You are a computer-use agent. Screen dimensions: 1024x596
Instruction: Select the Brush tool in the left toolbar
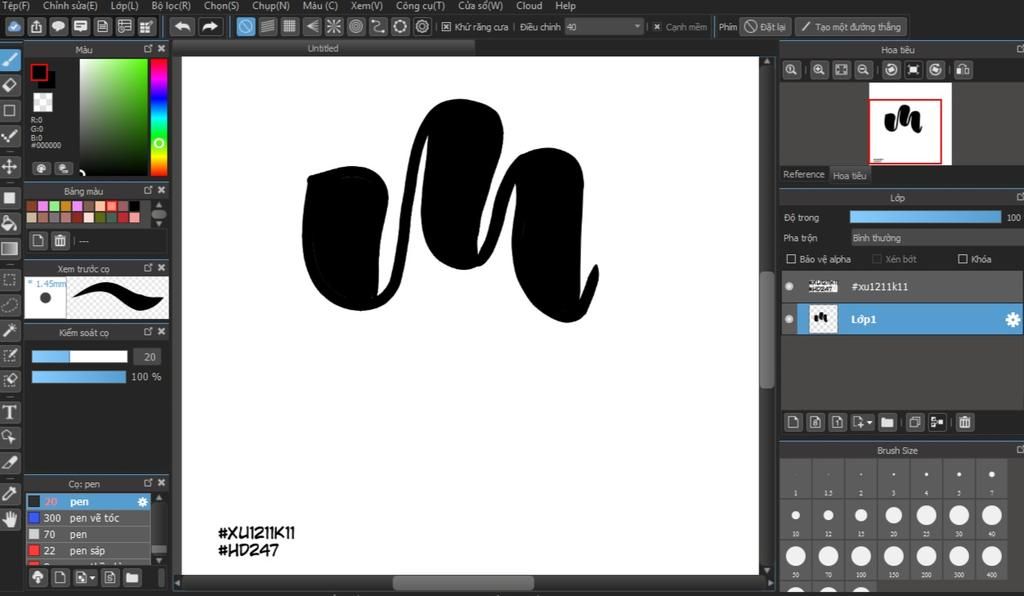pyautogui.click(x=10, y=60)
